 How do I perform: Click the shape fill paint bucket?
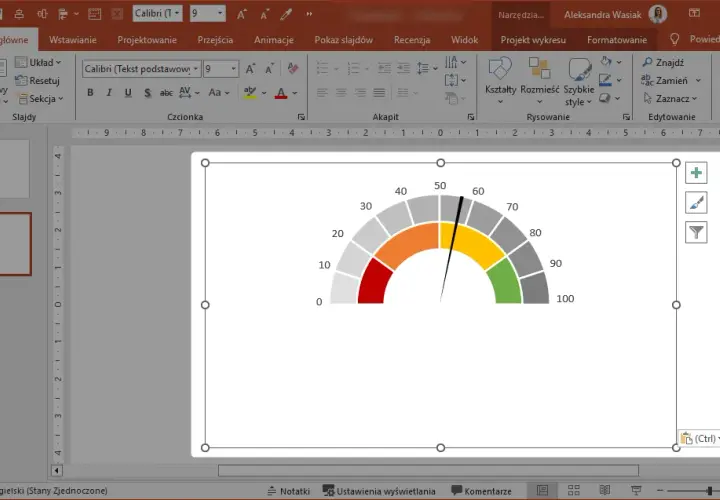coord(606,62)
